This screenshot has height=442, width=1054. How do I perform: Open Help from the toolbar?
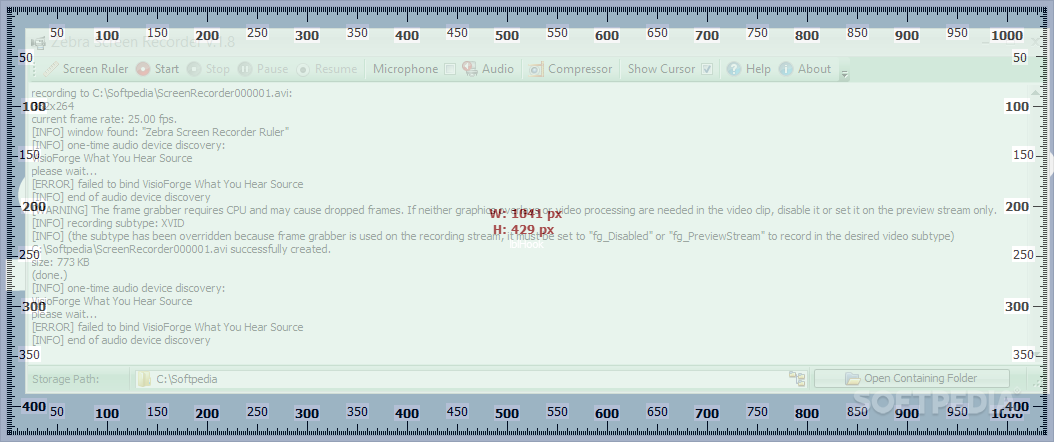(x=749, y=69)
